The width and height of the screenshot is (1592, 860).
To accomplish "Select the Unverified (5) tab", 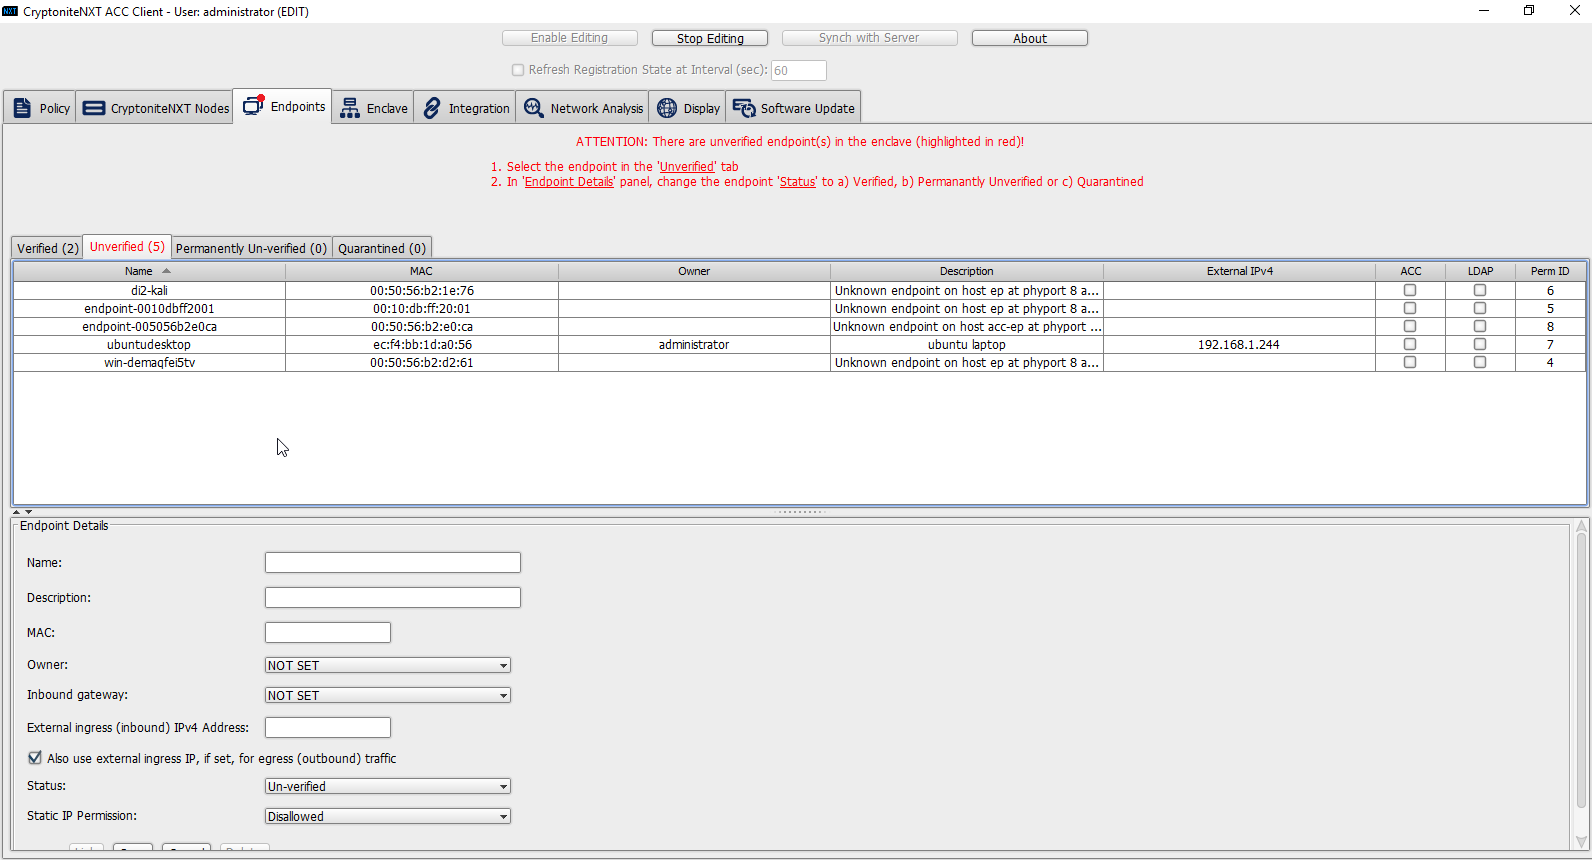I will coord(127,247).
